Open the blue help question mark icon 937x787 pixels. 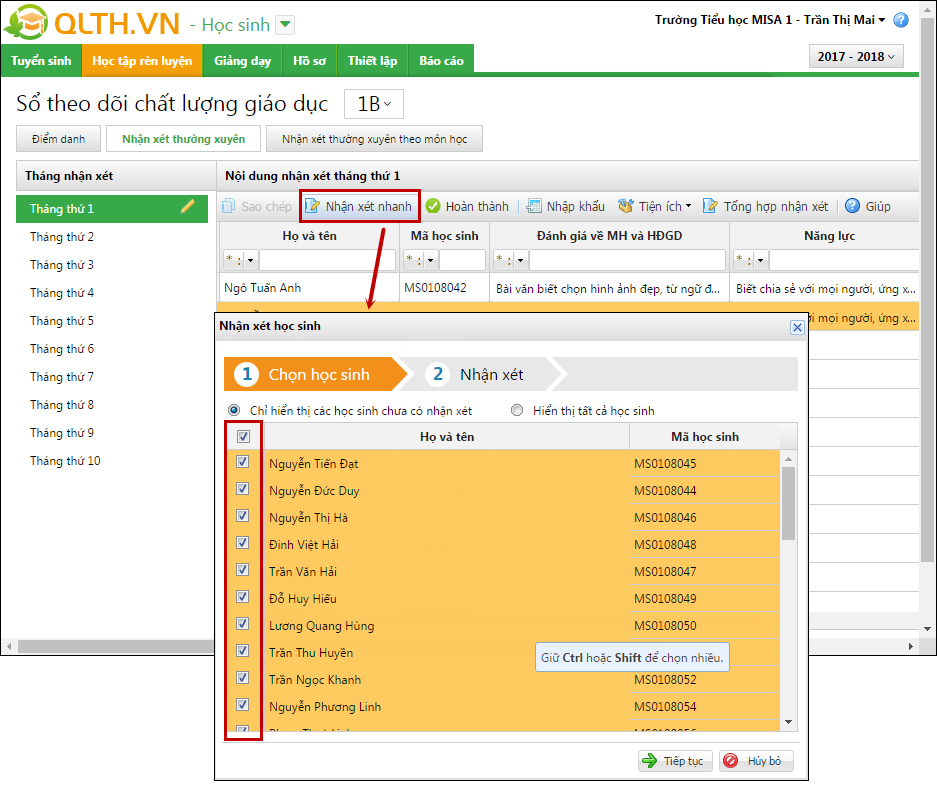[901, 20]
